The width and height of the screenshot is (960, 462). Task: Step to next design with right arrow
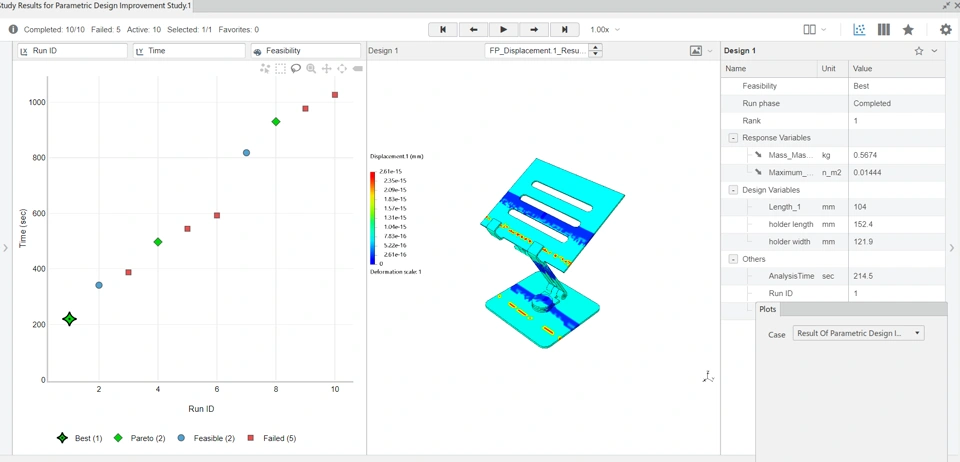tap(534, 29)
